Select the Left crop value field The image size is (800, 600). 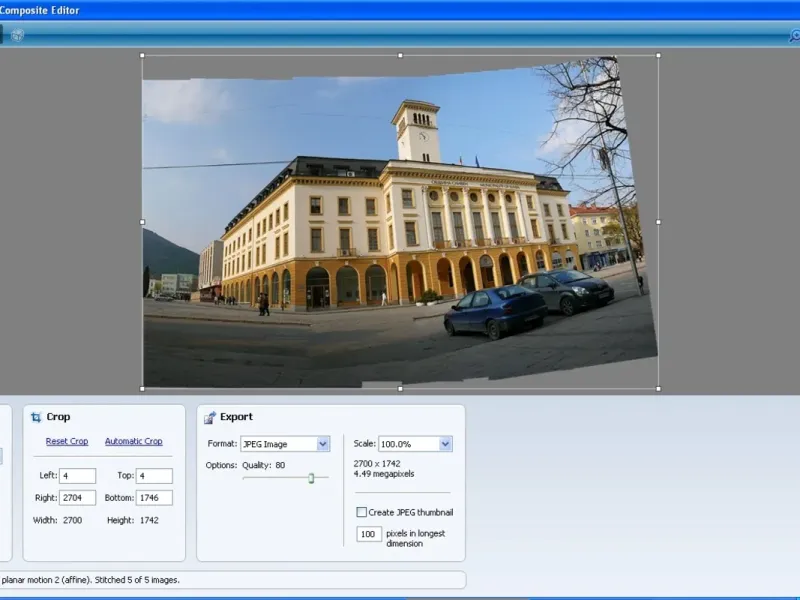[77, 476]
